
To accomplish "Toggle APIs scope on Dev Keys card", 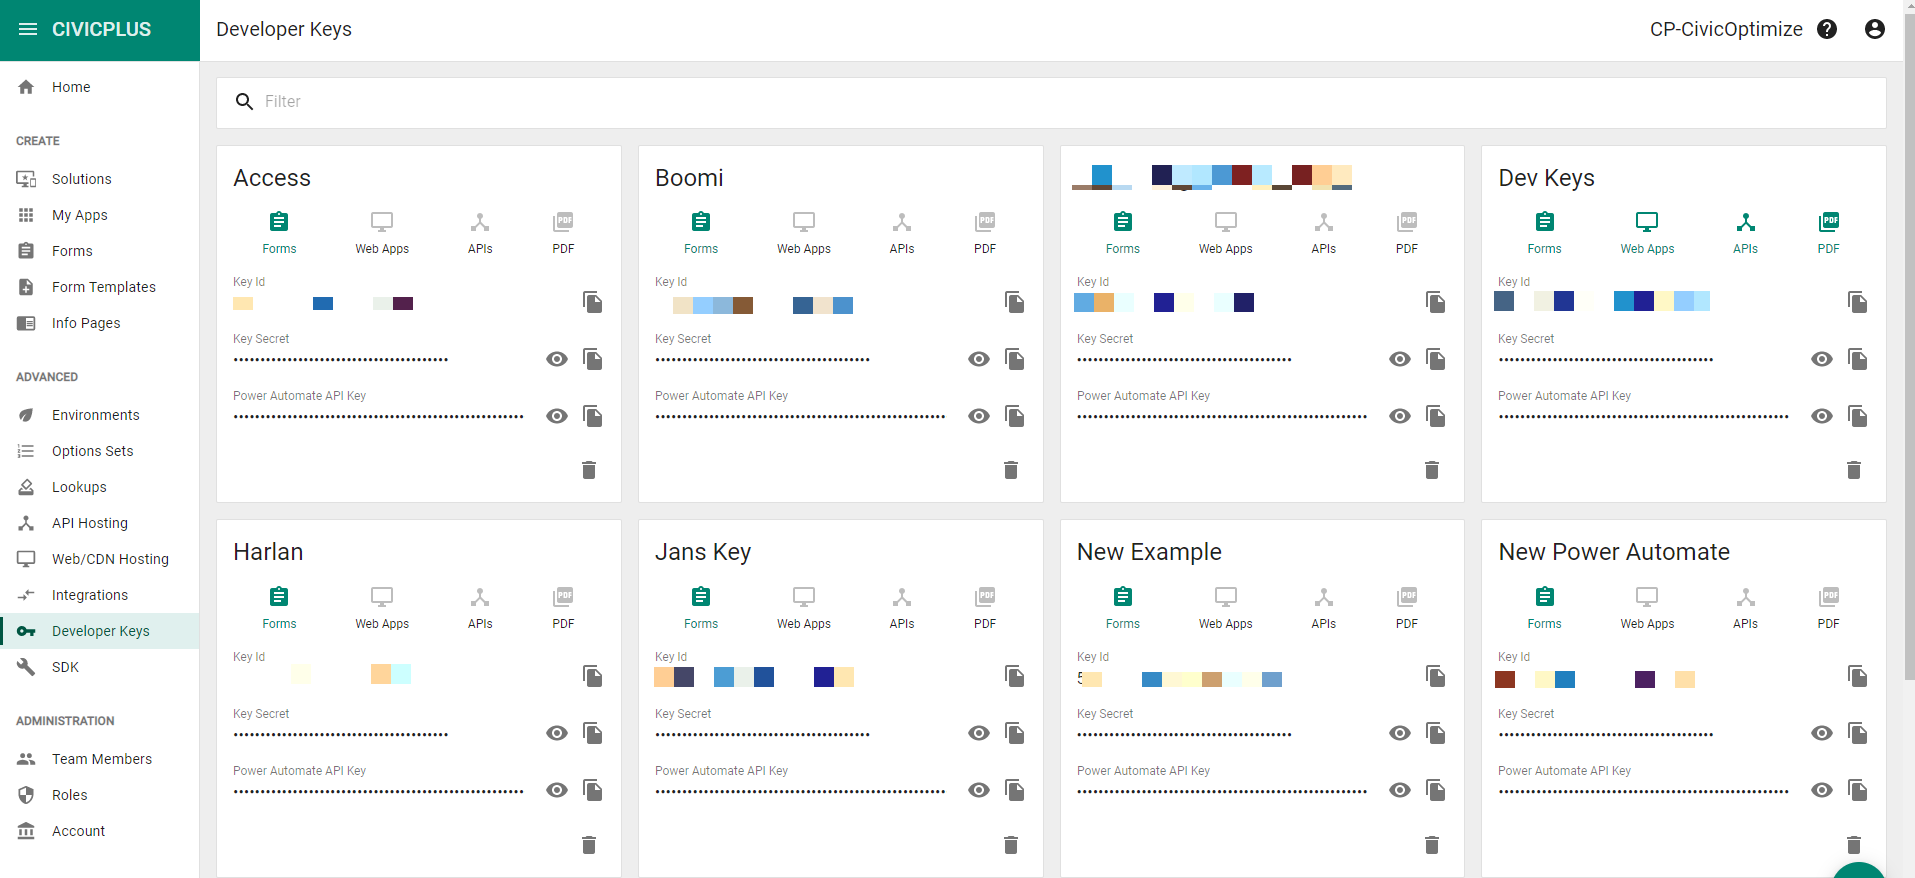I will (1746, 233).
